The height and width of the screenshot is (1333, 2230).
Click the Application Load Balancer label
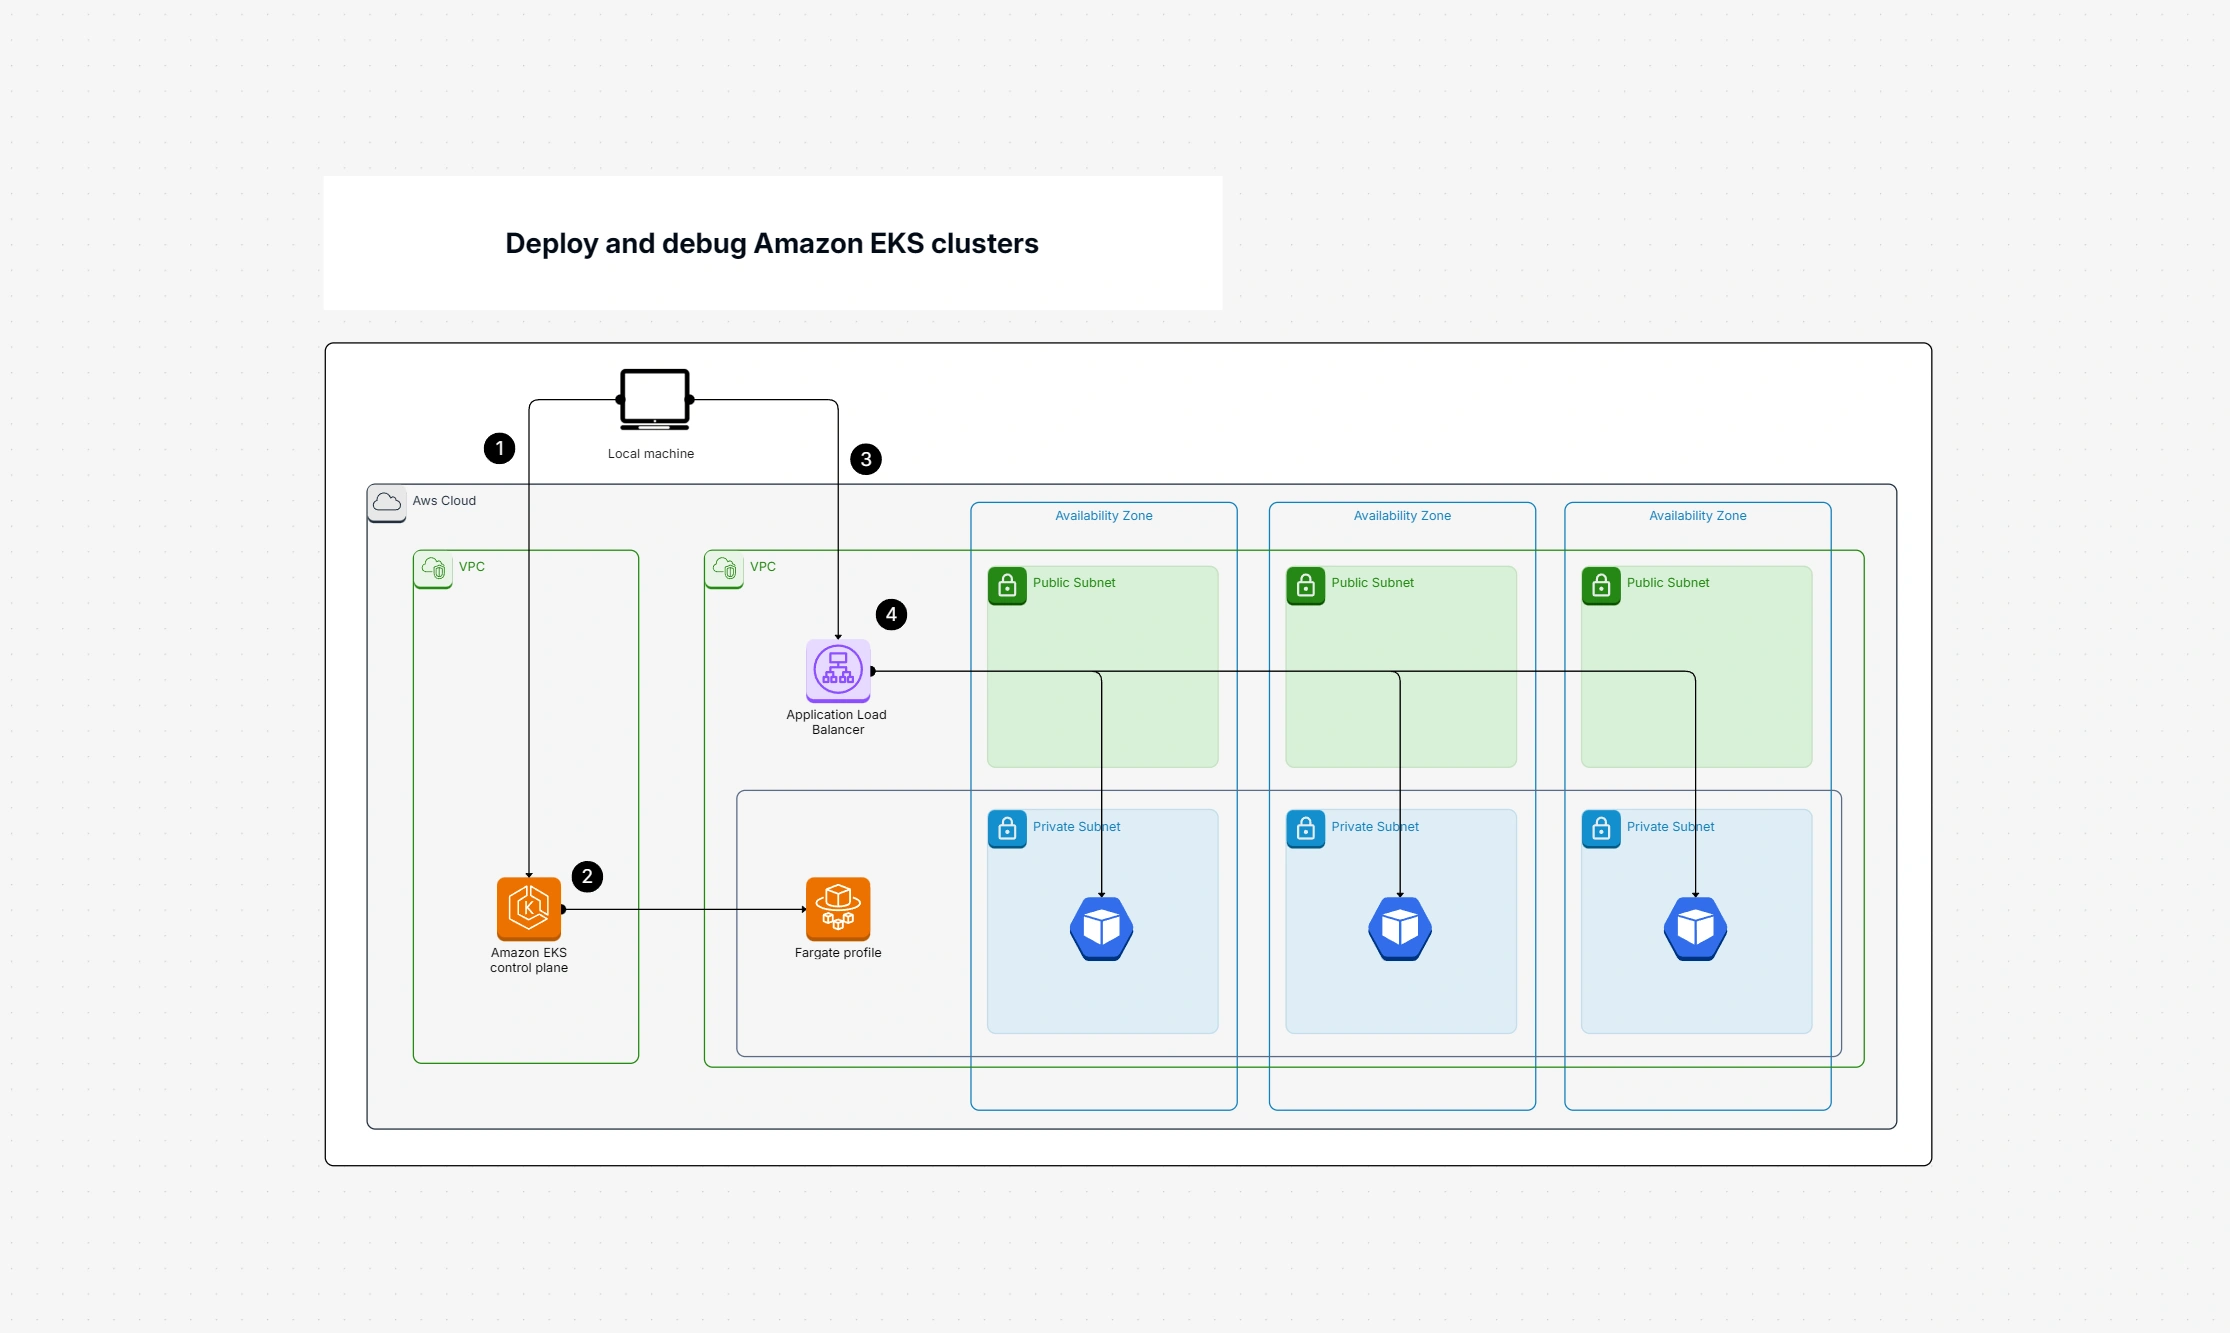point(837,722)
